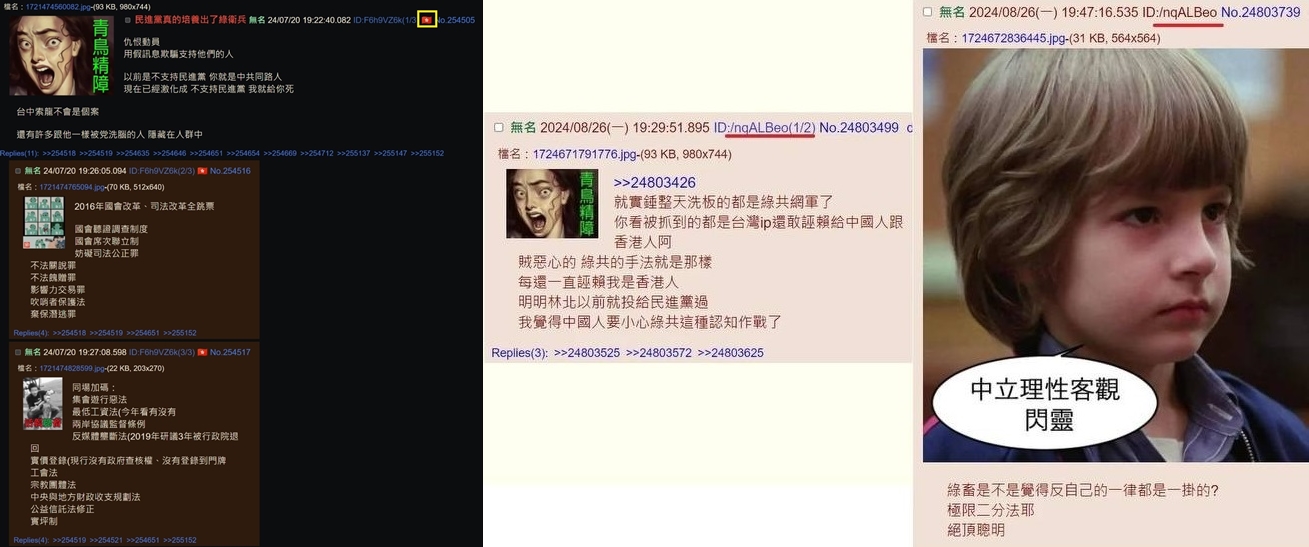
Task: Open the screaming face thumbnail in post No.254505
Action: click(x=62, y=55)
